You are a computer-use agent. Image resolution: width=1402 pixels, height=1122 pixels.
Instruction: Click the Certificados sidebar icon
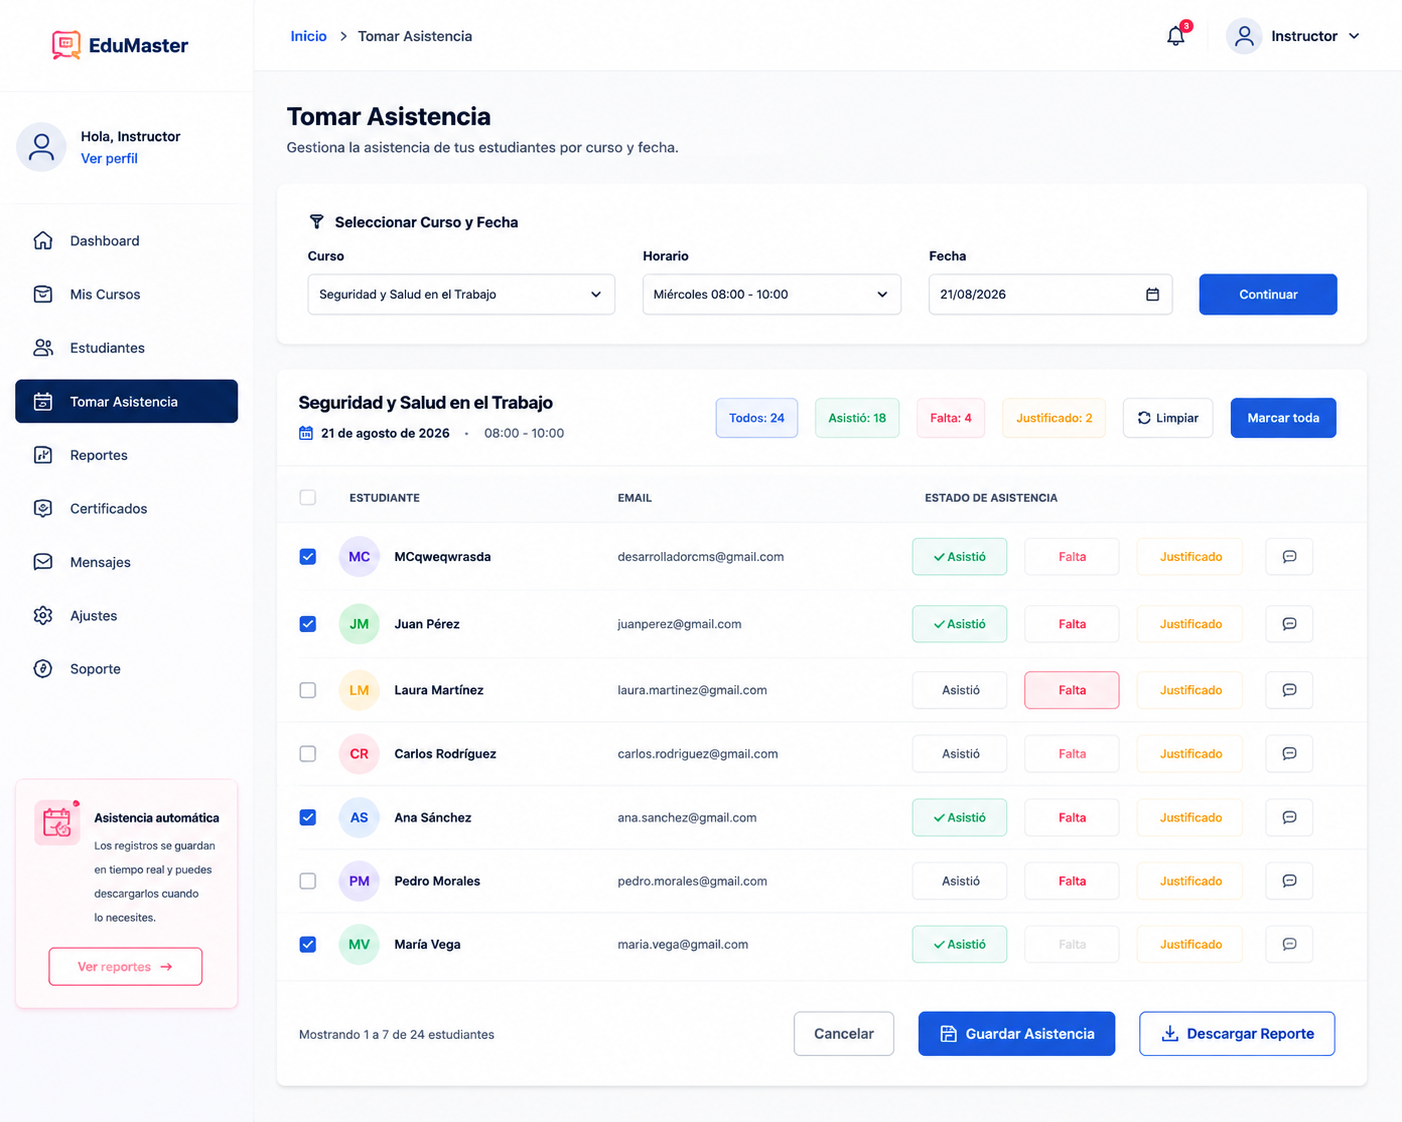click(x=43, y=508)
